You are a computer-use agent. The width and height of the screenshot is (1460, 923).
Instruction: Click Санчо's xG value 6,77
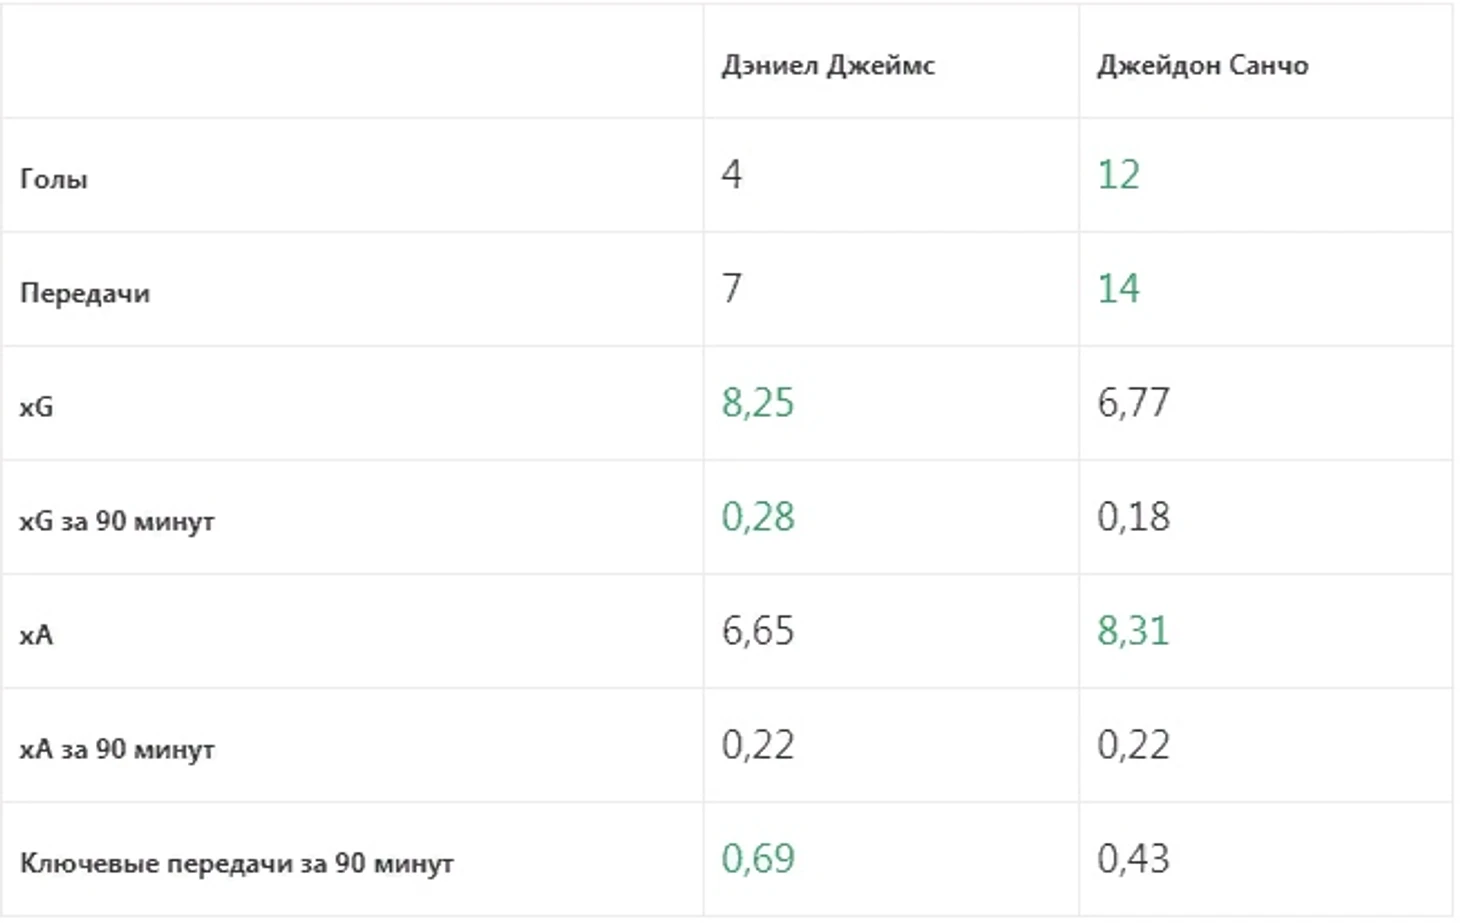(x=1133, y=403)
